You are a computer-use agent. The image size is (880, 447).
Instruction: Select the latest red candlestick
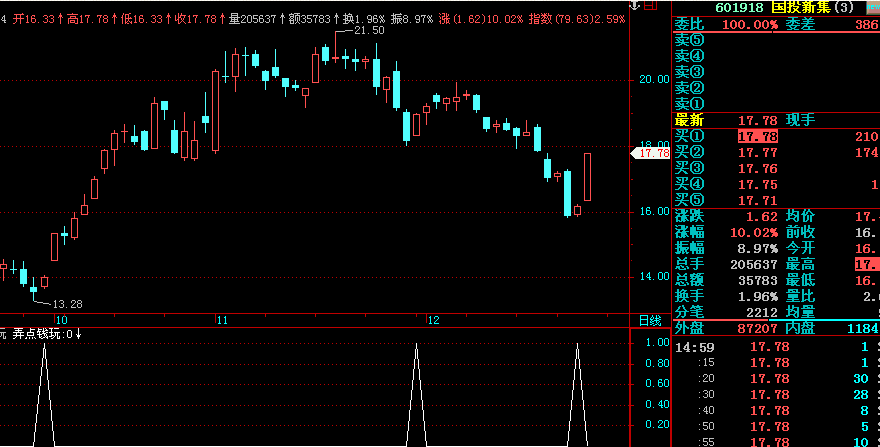pos(588,177)
